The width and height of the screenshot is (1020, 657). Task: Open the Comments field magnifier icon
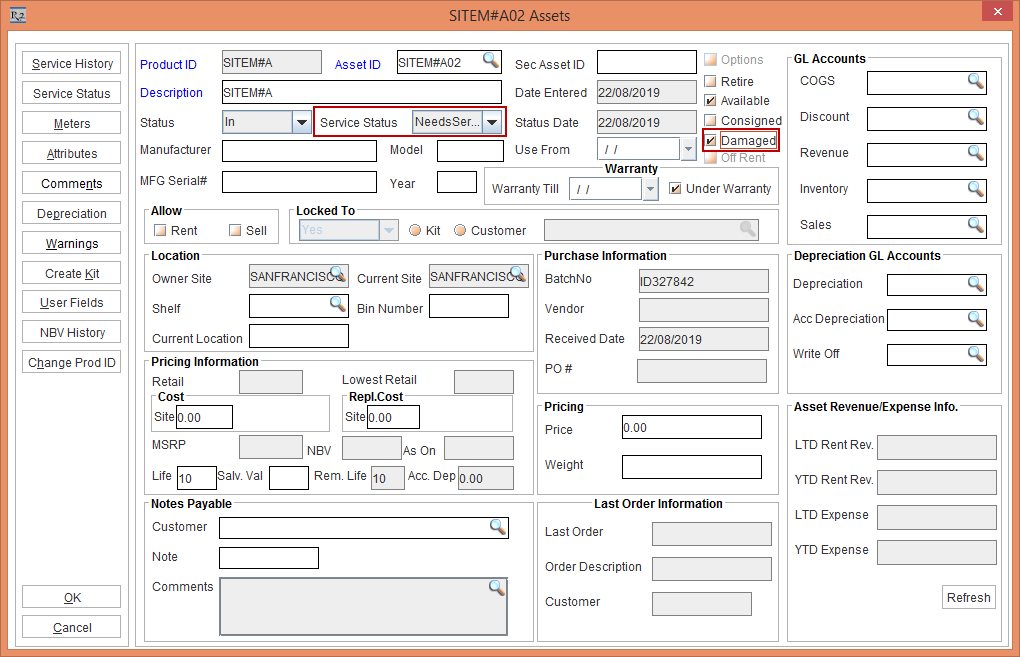pyautogui.click(x=496, y=588)
